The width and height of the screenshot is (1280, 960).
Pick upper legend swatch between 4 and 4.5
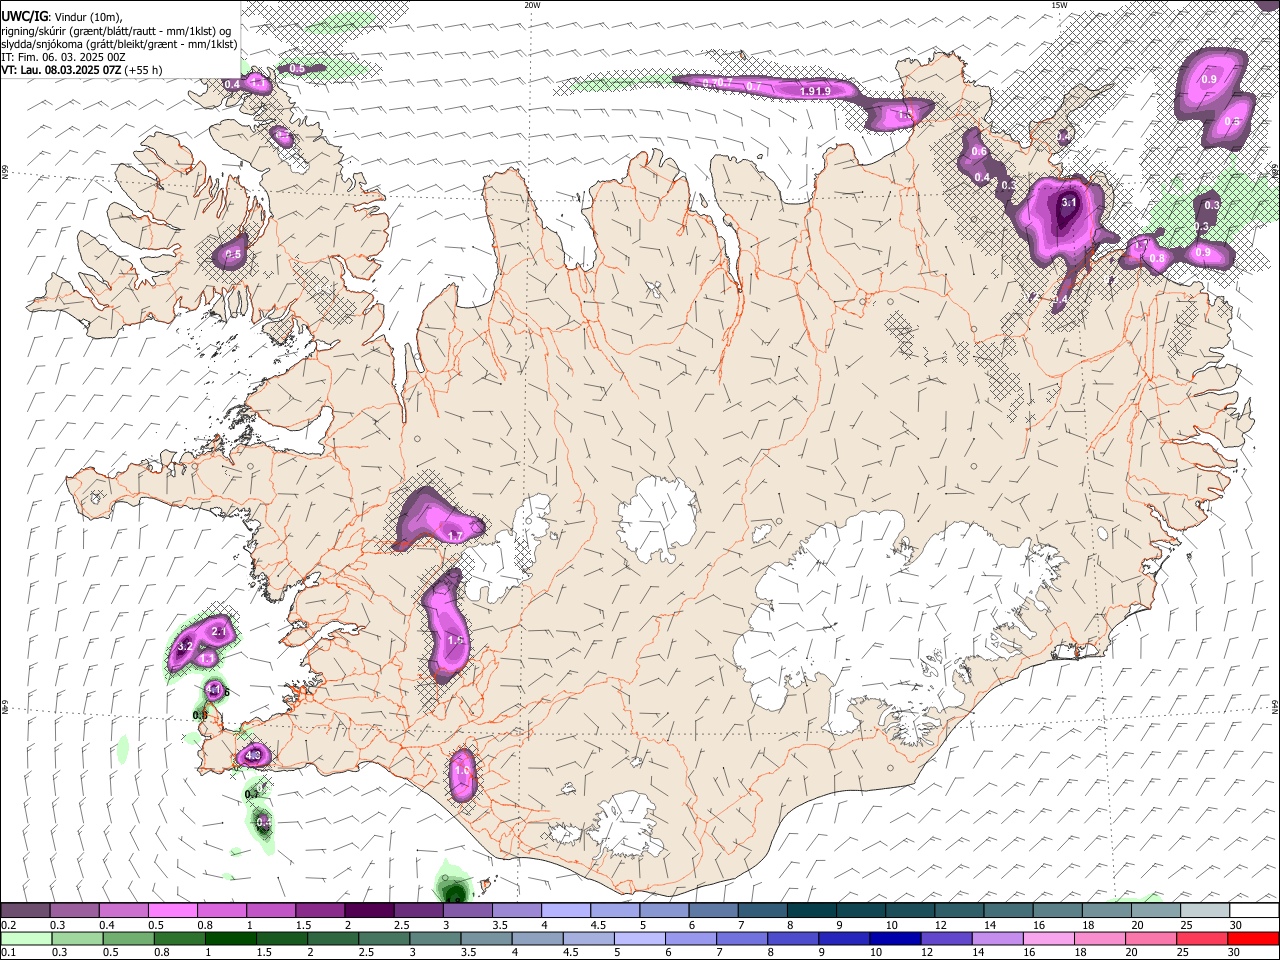pyautogui.click(x=566, y=911)
